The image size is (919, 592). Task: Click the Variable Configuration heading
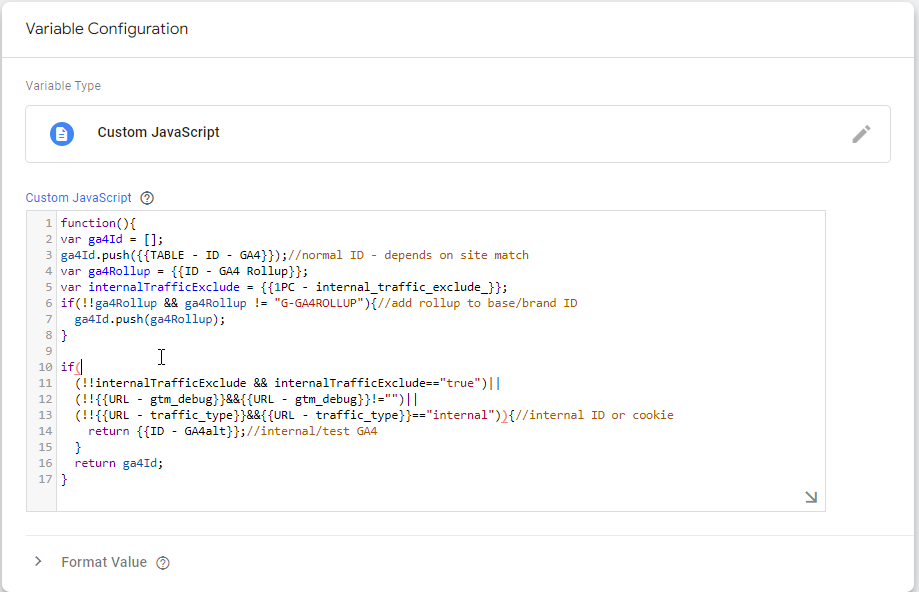(106, 29)
